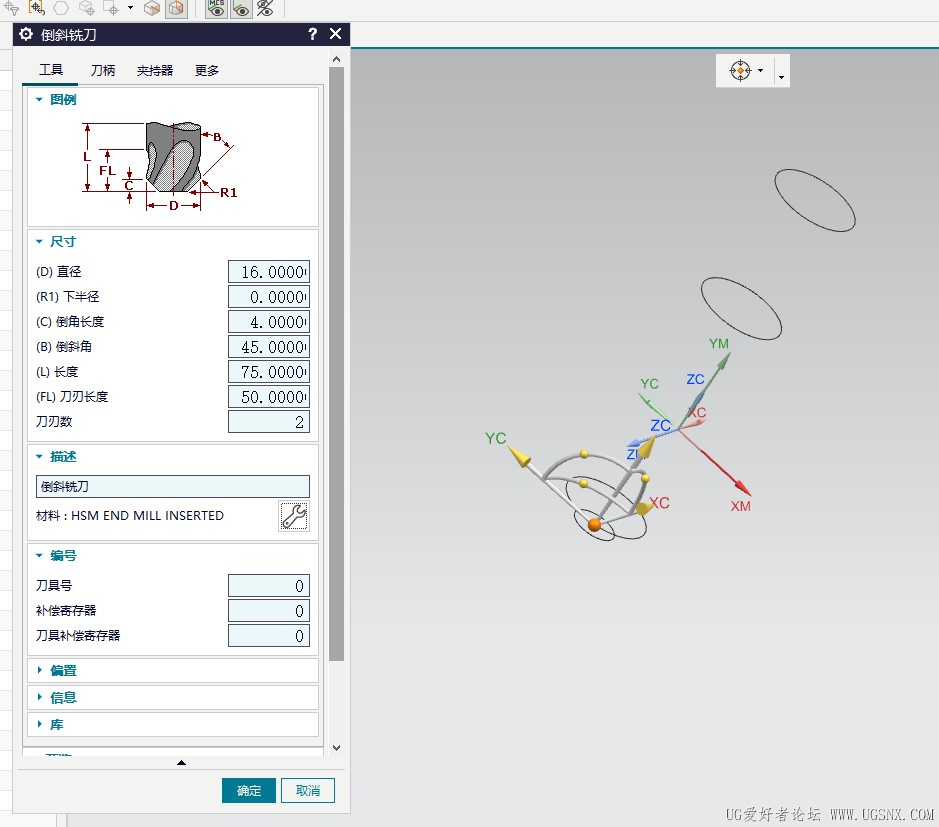This screenshot has height=827, width=939.
Task: Toggle MCS display eye icon
Action: click(x=217, y=8)
